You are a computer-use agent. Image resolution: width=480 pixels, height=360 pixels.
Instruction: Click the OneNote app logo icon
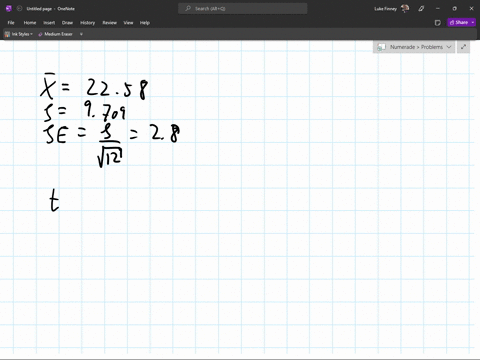[9, 9]
